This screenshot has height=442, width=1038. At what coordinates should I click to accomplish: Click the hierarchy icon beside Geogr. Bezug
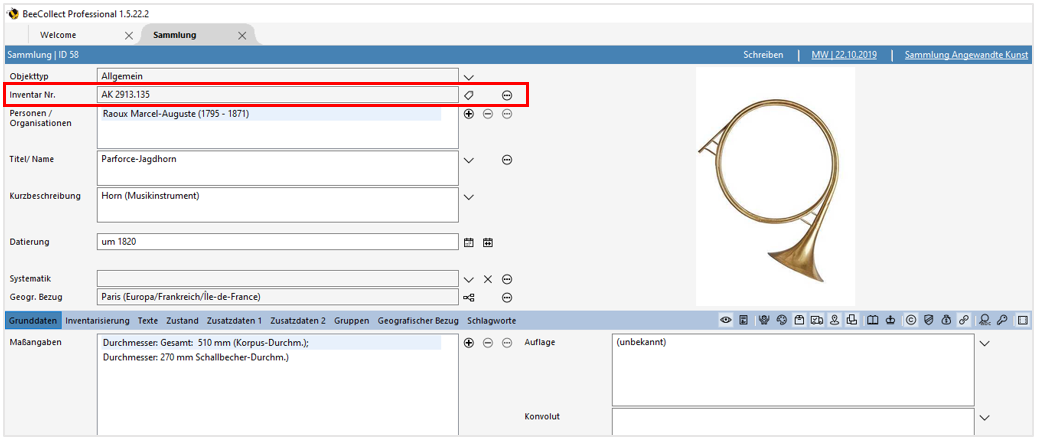pyautogui.click(x=469, y=297)
